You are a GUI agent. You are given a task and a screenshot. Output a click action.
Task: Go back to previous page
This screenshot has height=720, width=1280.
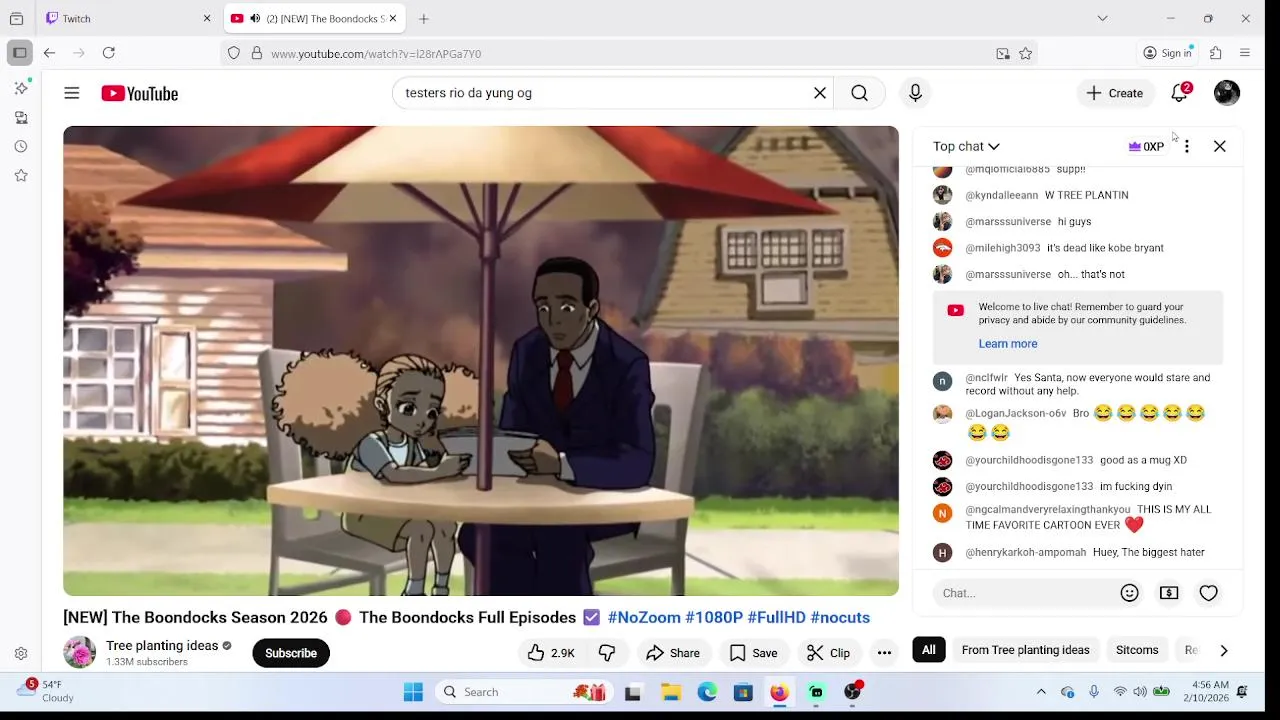(x=49, y=53)
